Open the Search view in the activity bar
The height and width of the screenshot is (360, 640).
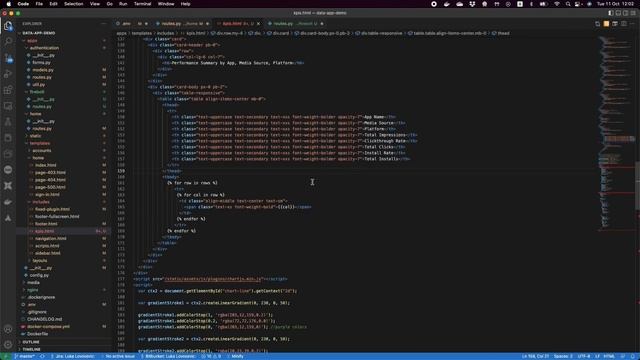[8, 41]
